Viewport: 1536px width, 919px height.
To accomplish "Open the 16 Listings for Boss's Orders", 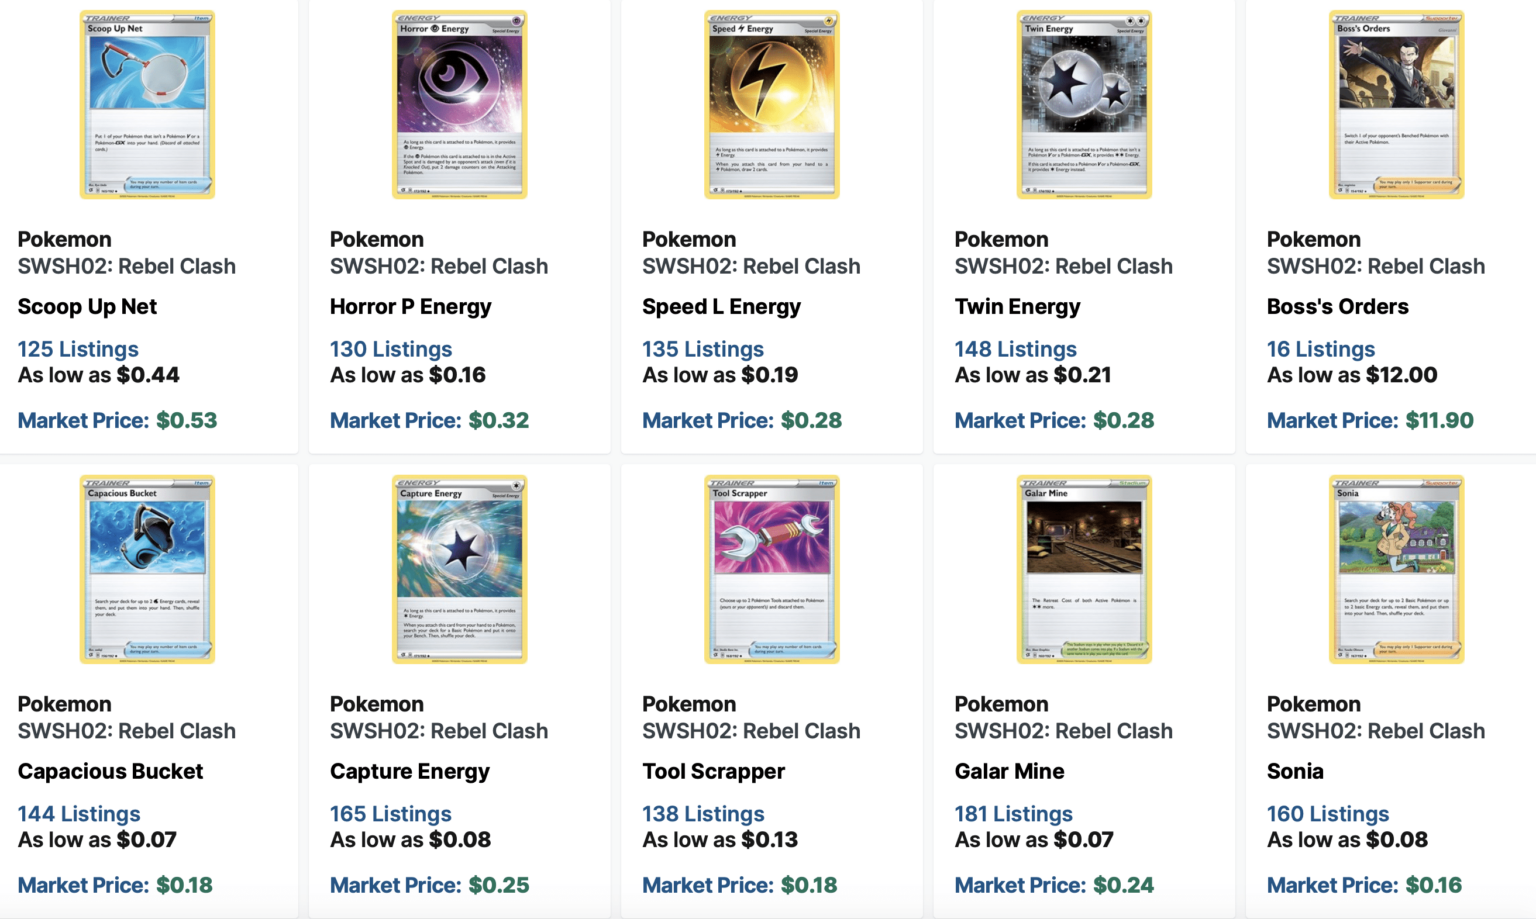I will pyautogui.click(x=1320, y=348).
